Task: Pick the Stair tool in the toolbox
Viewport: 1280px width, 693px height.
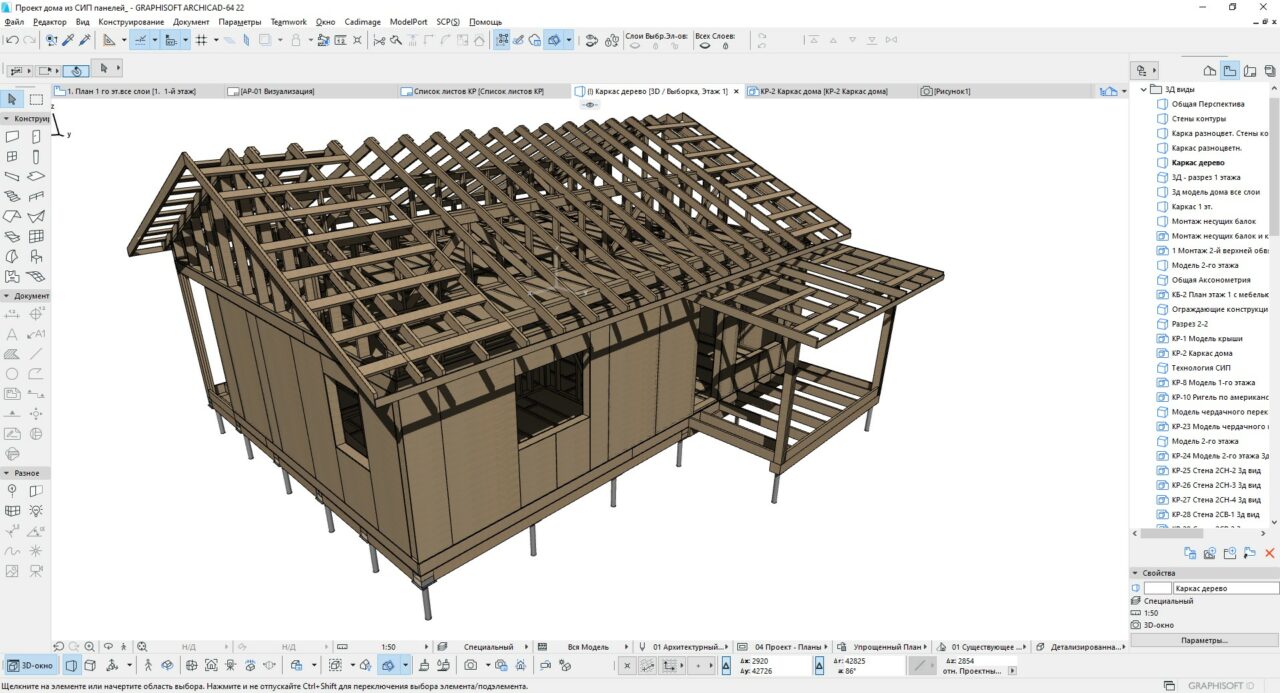Action: pyautogui.click(x=12, y=196)
